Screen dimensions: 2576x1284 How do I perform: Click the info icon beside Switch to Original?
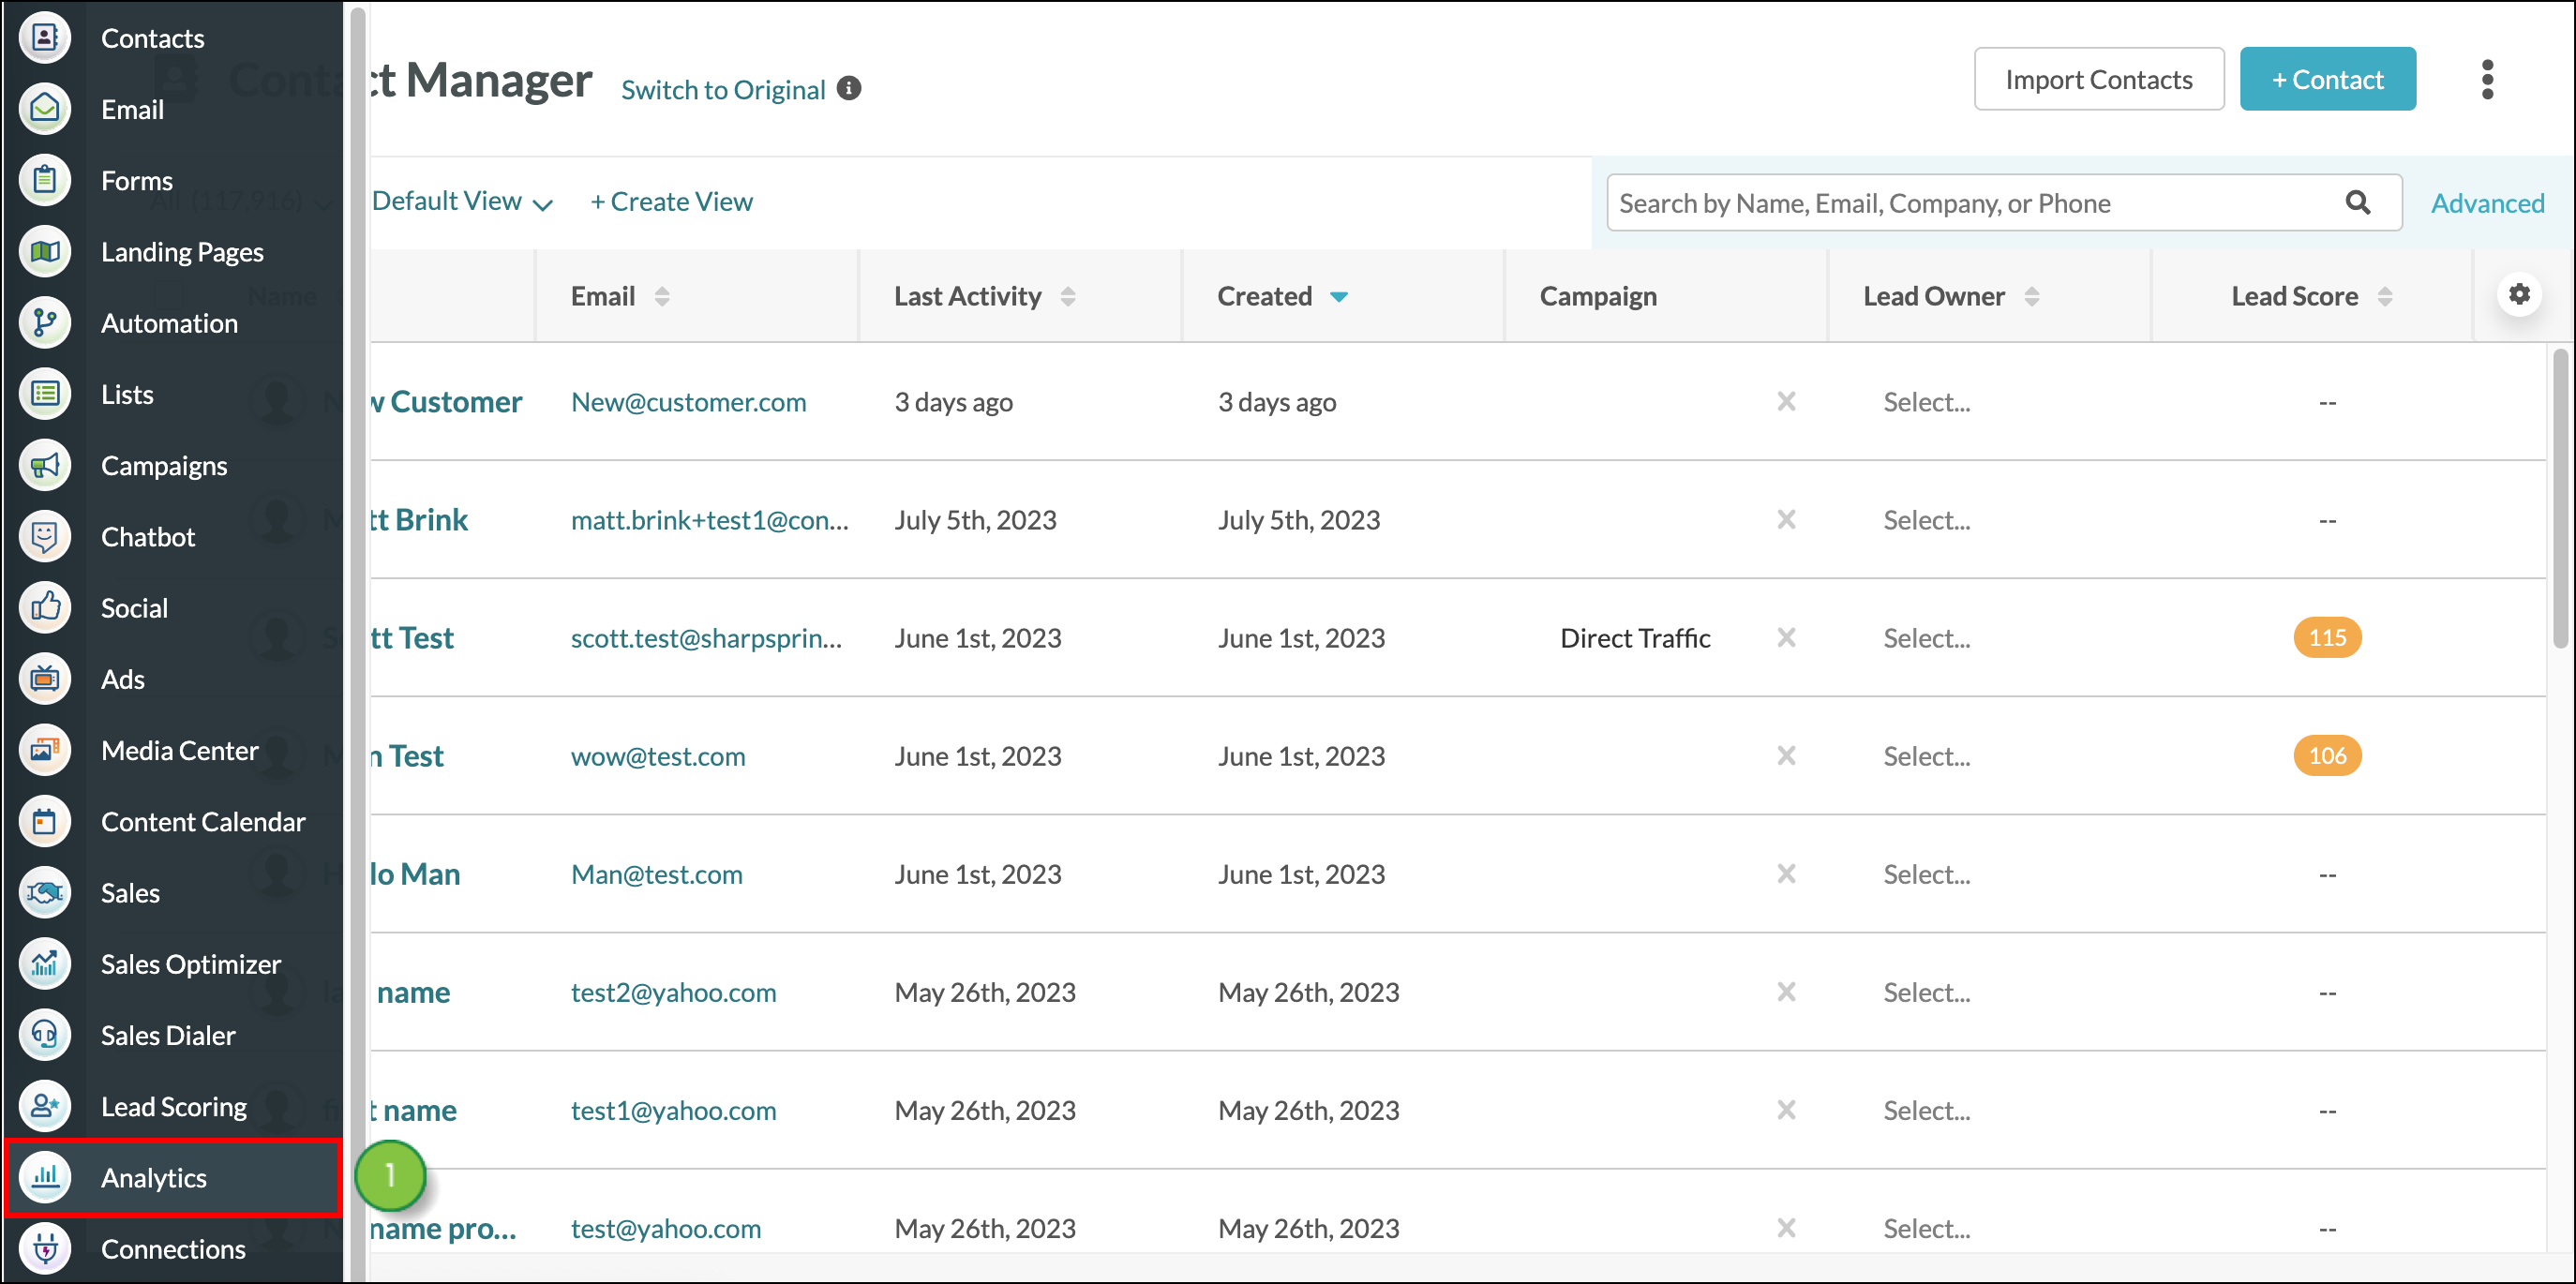849,89
